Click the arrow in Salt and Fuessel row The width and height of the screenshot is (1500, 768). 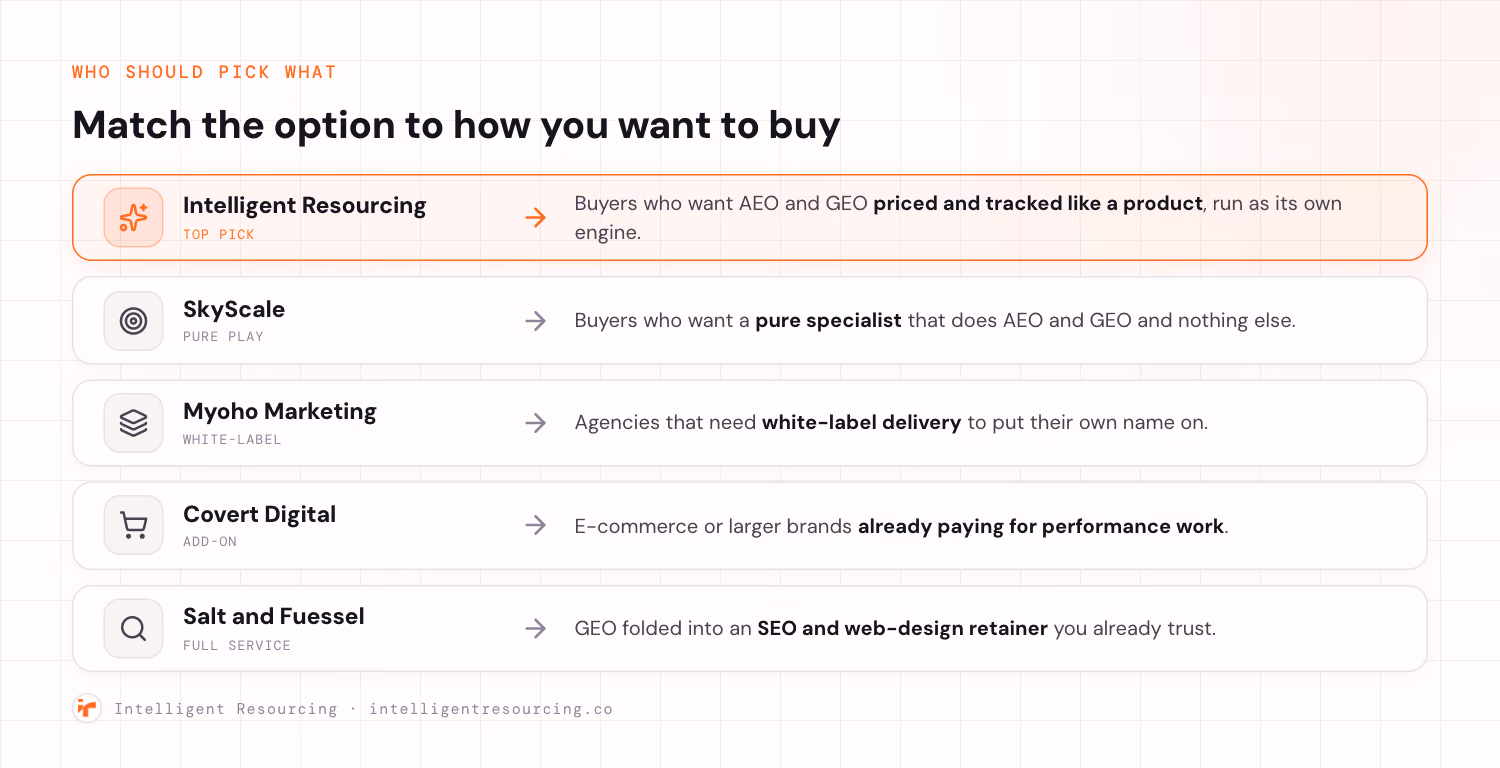tap(536, 629)
